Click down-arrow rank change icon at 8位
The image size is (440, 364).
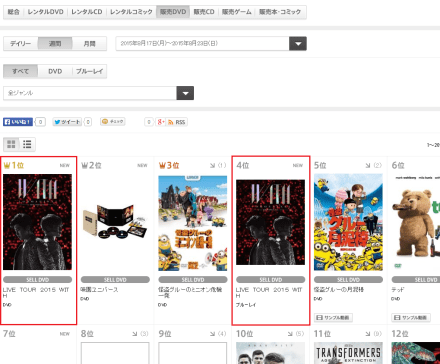[x=135, y=334]
